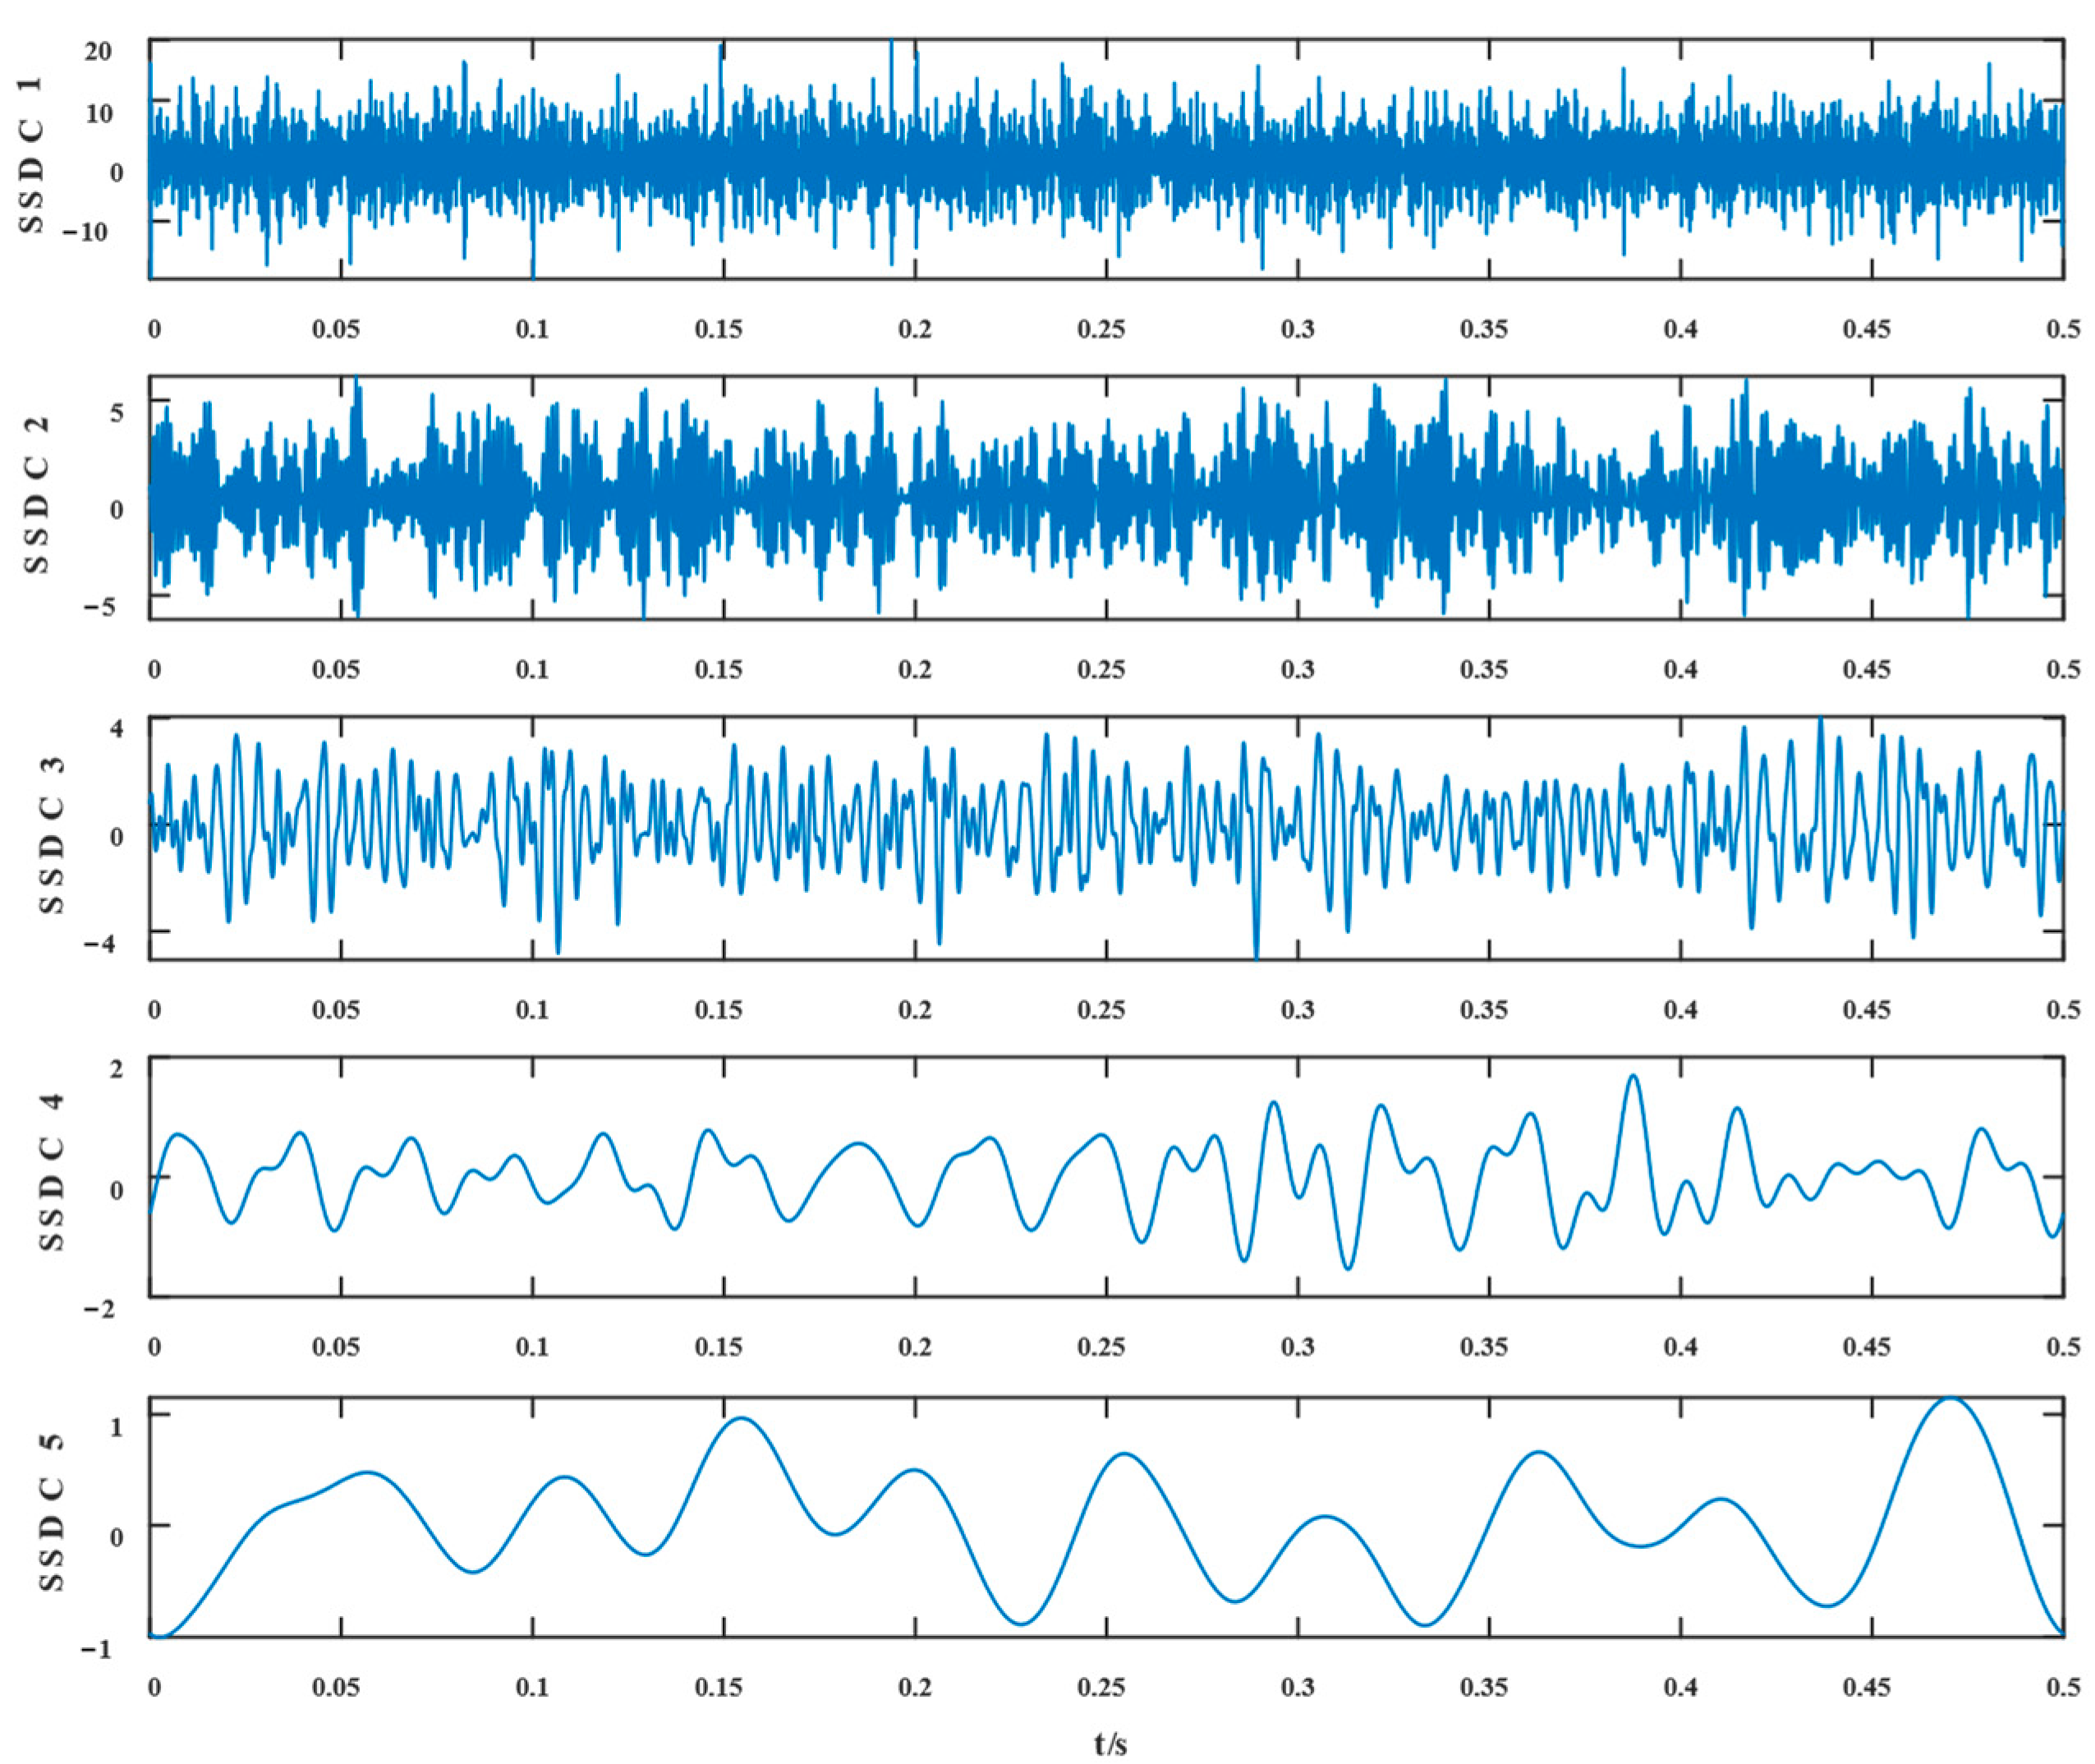2095x1764 pixels.
Task: Click the 0.25 x-tick below SSDC 1 plot
Action: click(x=1101, y=330)
